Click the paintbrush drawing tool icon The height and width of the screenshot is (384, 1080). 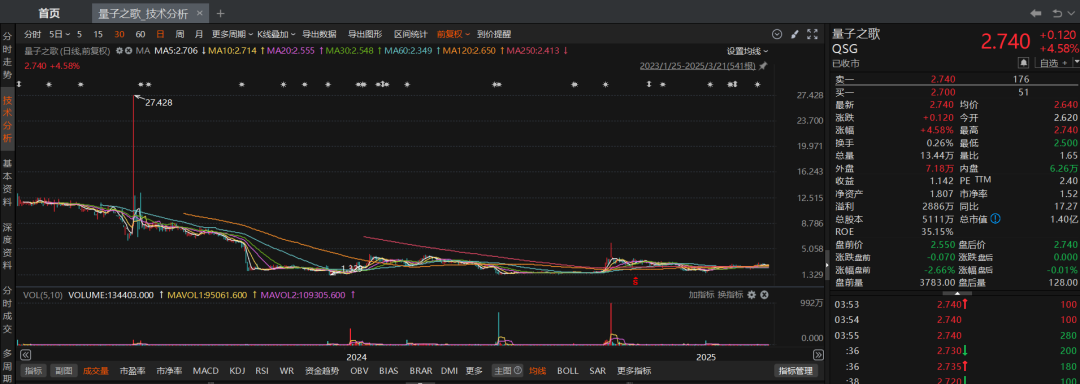794,34
